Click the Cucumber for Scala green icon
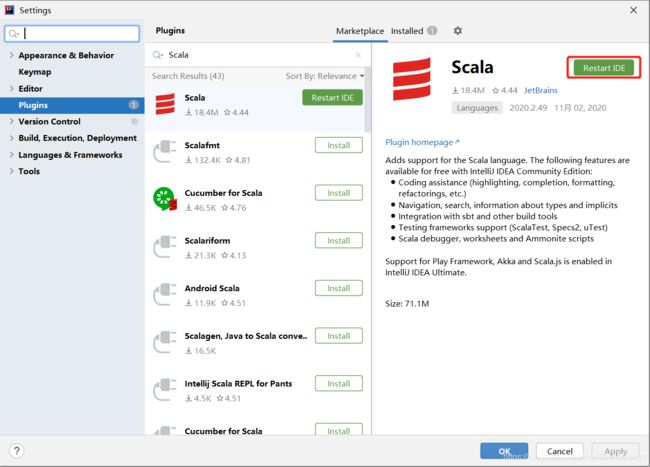 [x=165, y=199]
